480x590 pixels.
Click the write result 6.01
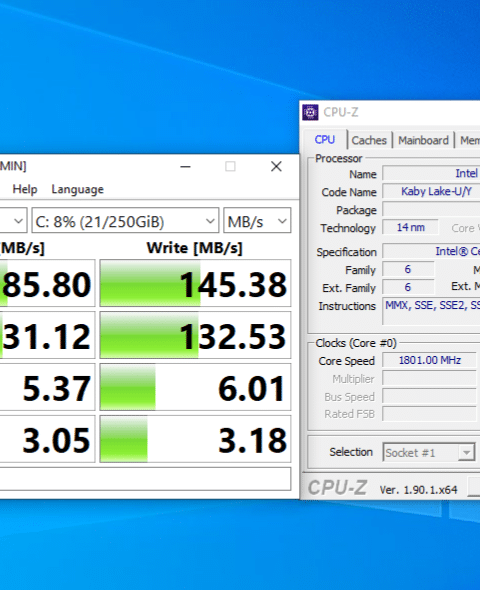pos(195,387)
